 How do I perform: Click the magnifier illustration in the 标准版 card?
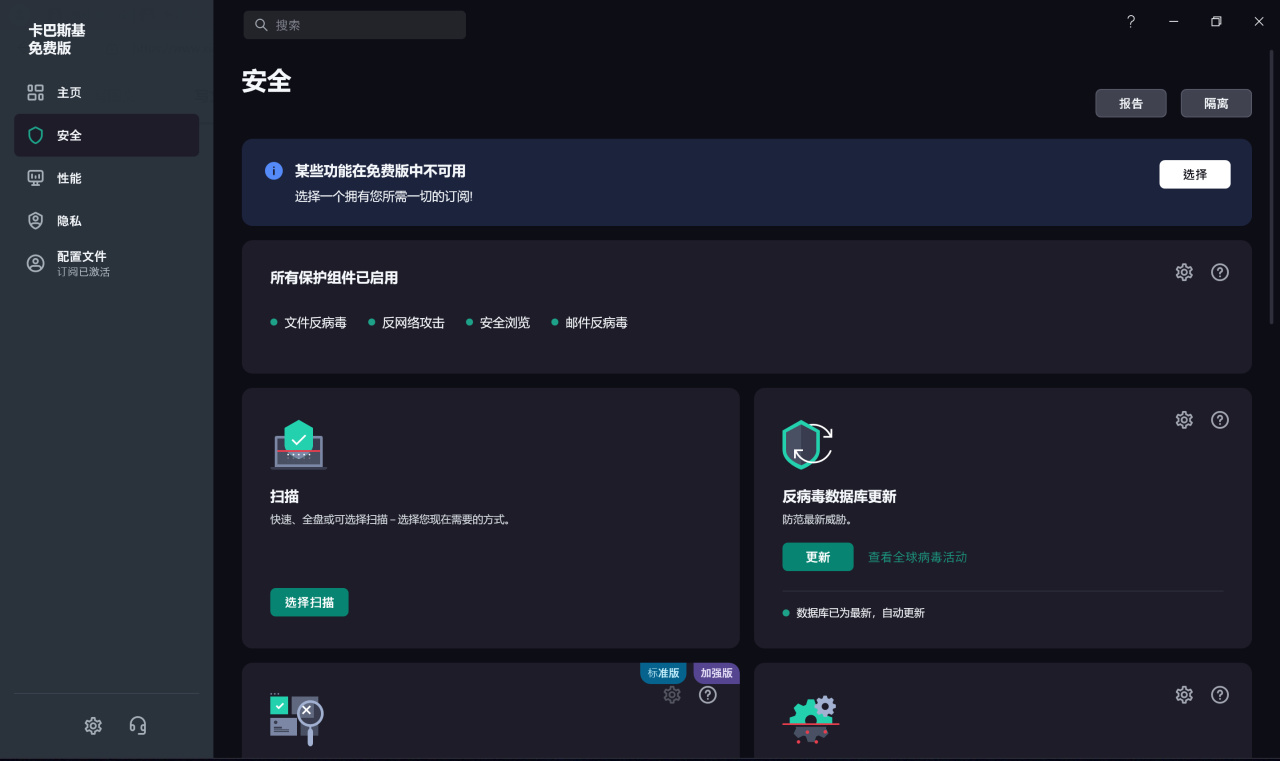tap(297, 719)
